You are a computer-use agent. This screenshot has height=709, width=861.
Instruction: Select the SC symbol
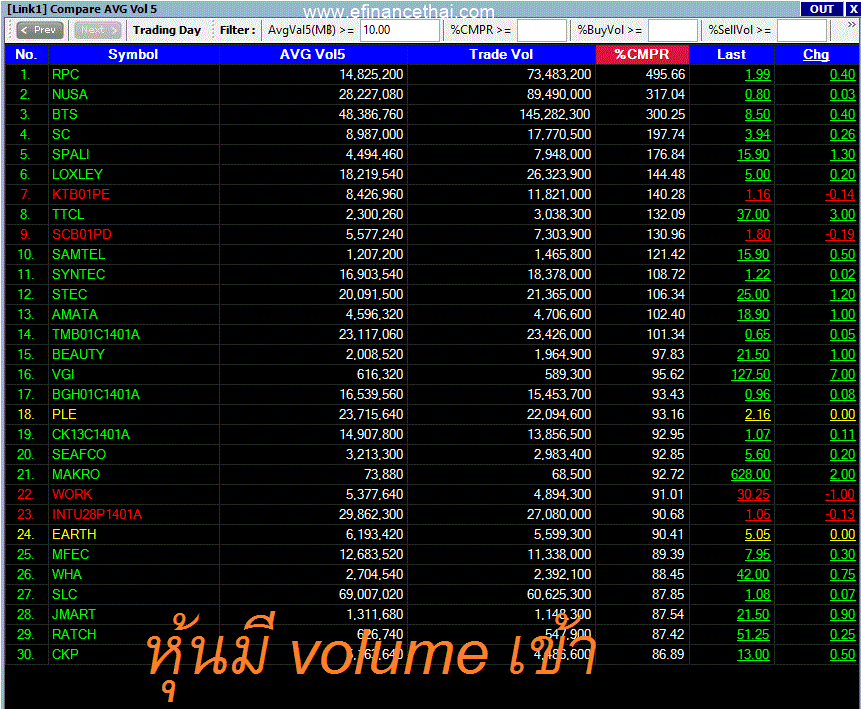click(61, 135)
